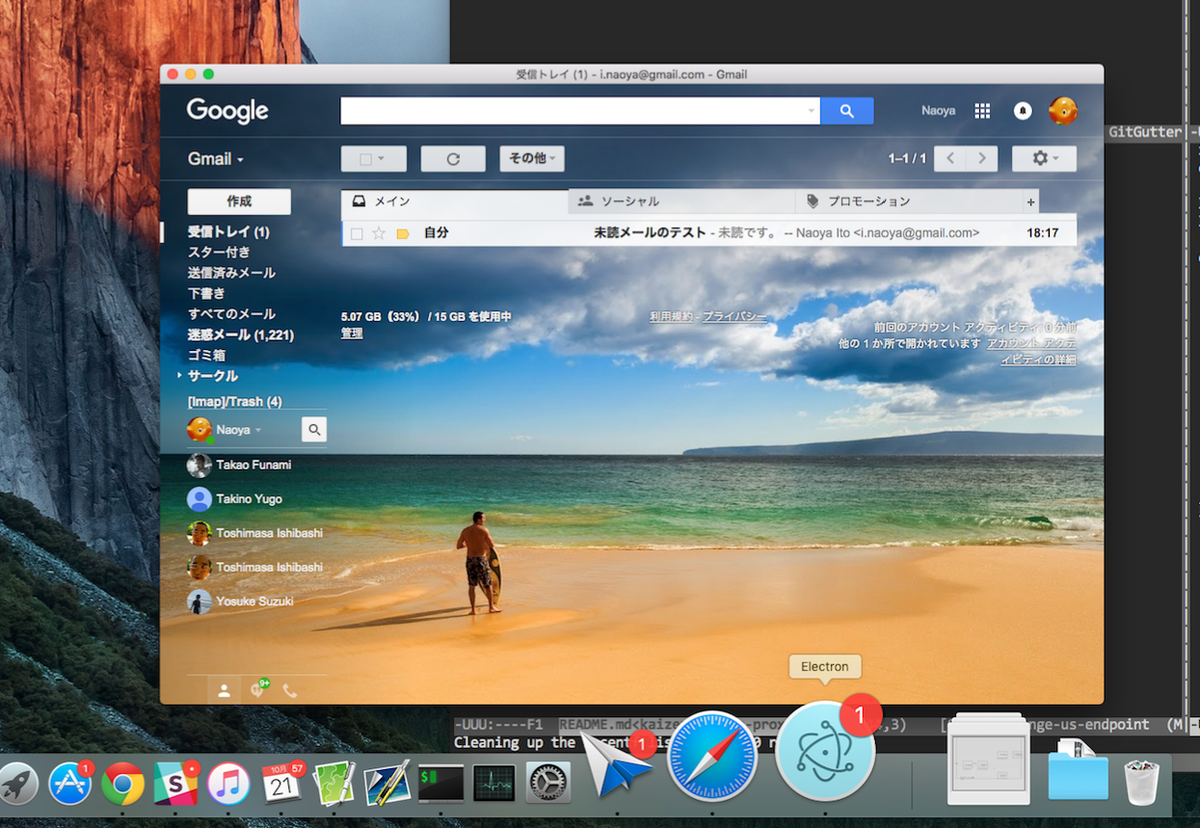Open Google notifications bell
The image size is (1200, 828).
click(1022, 111)
